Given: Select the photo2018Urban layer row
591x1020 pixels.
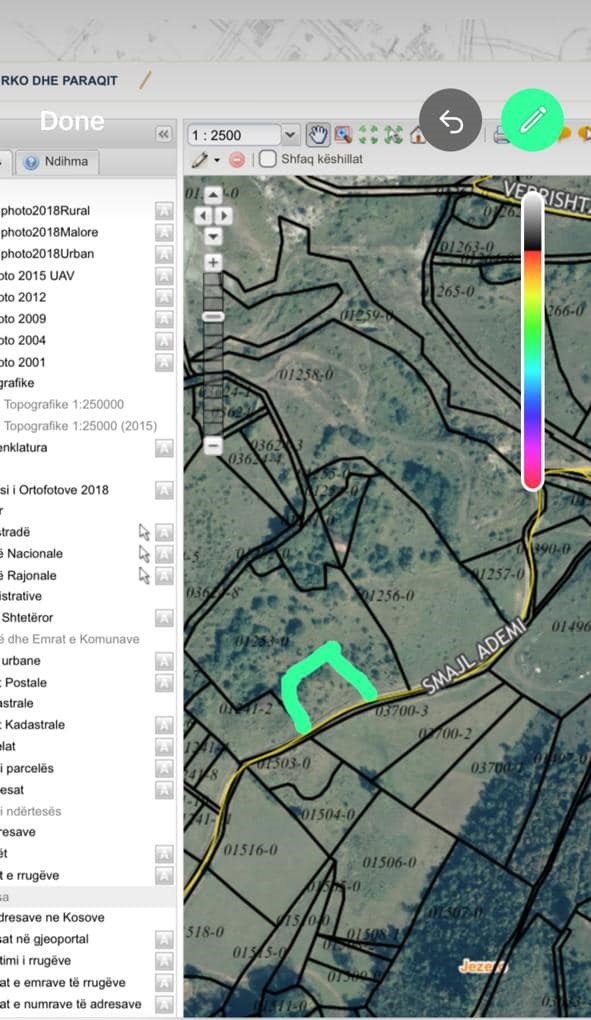Looking at the screenshot, I should click(x=47, y=254).
